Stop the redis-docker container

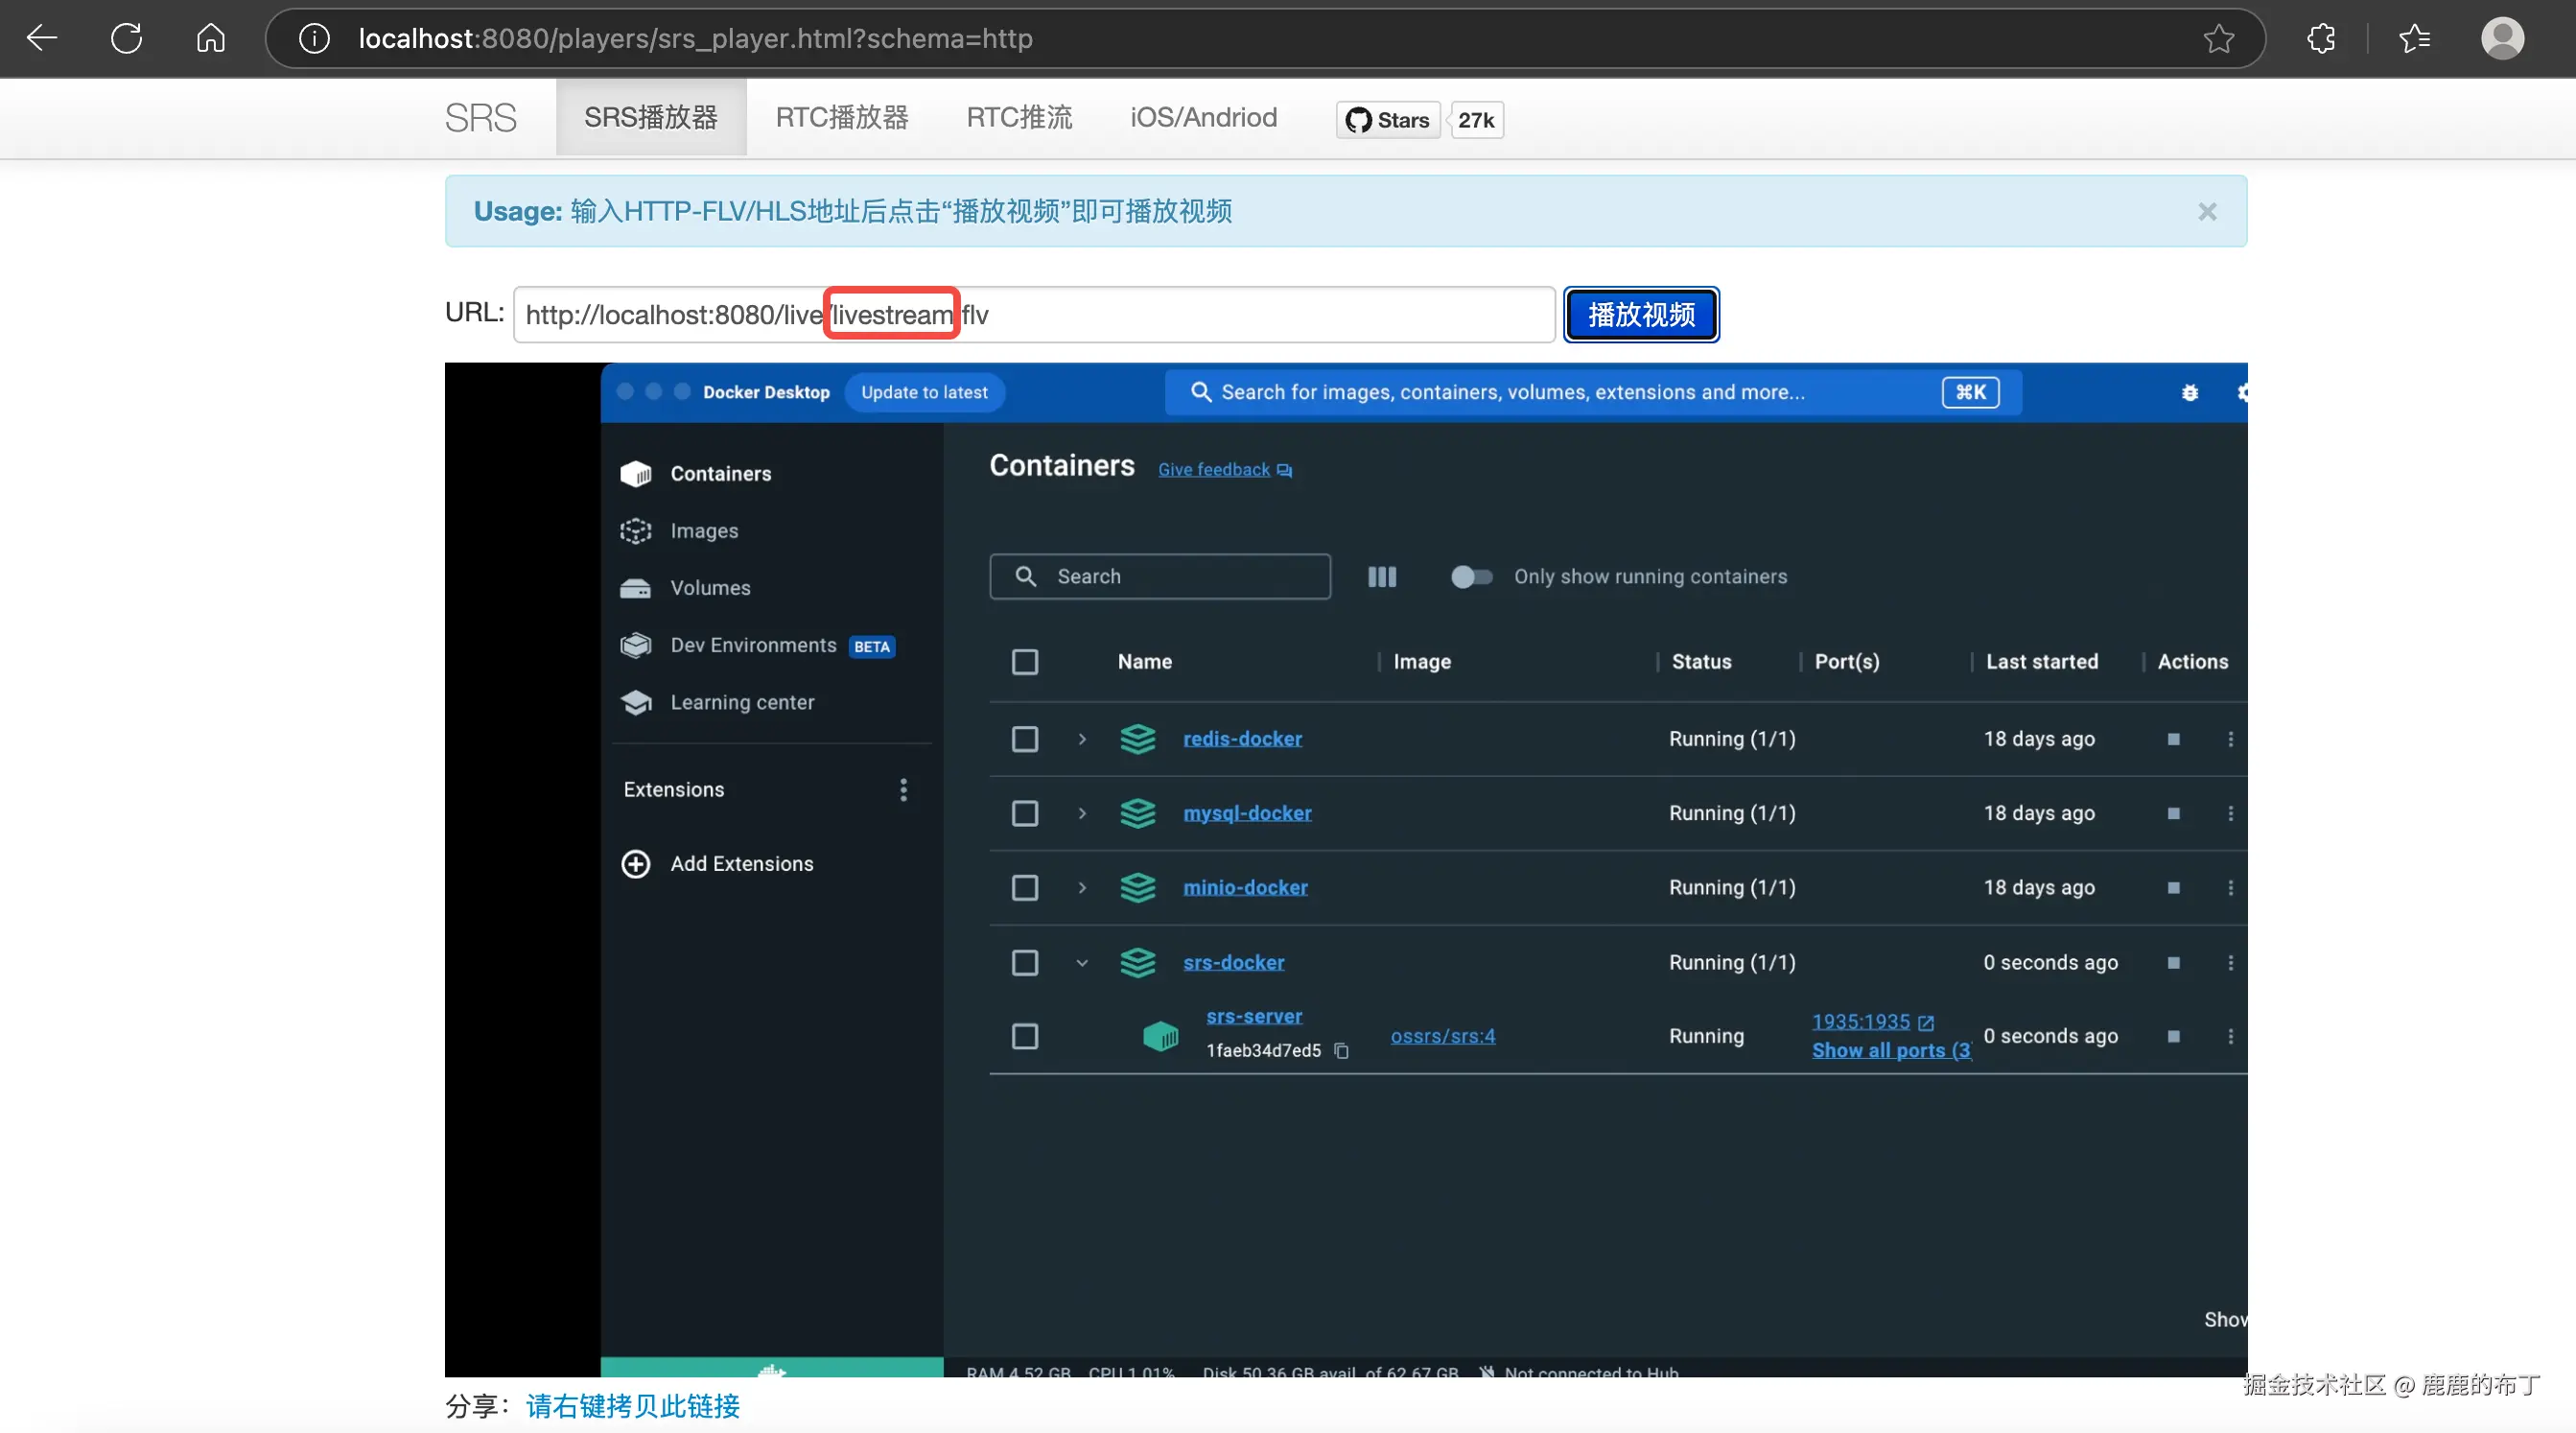coord(2173,739)
